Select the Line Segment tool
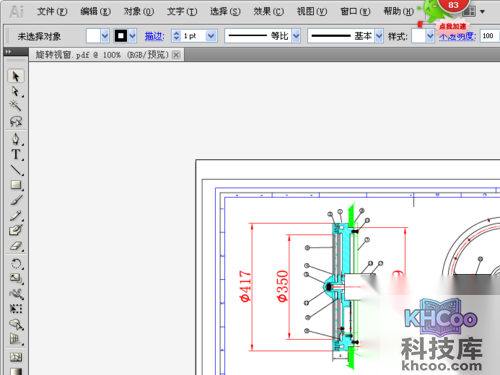500x375 pixels. point(16,170)
